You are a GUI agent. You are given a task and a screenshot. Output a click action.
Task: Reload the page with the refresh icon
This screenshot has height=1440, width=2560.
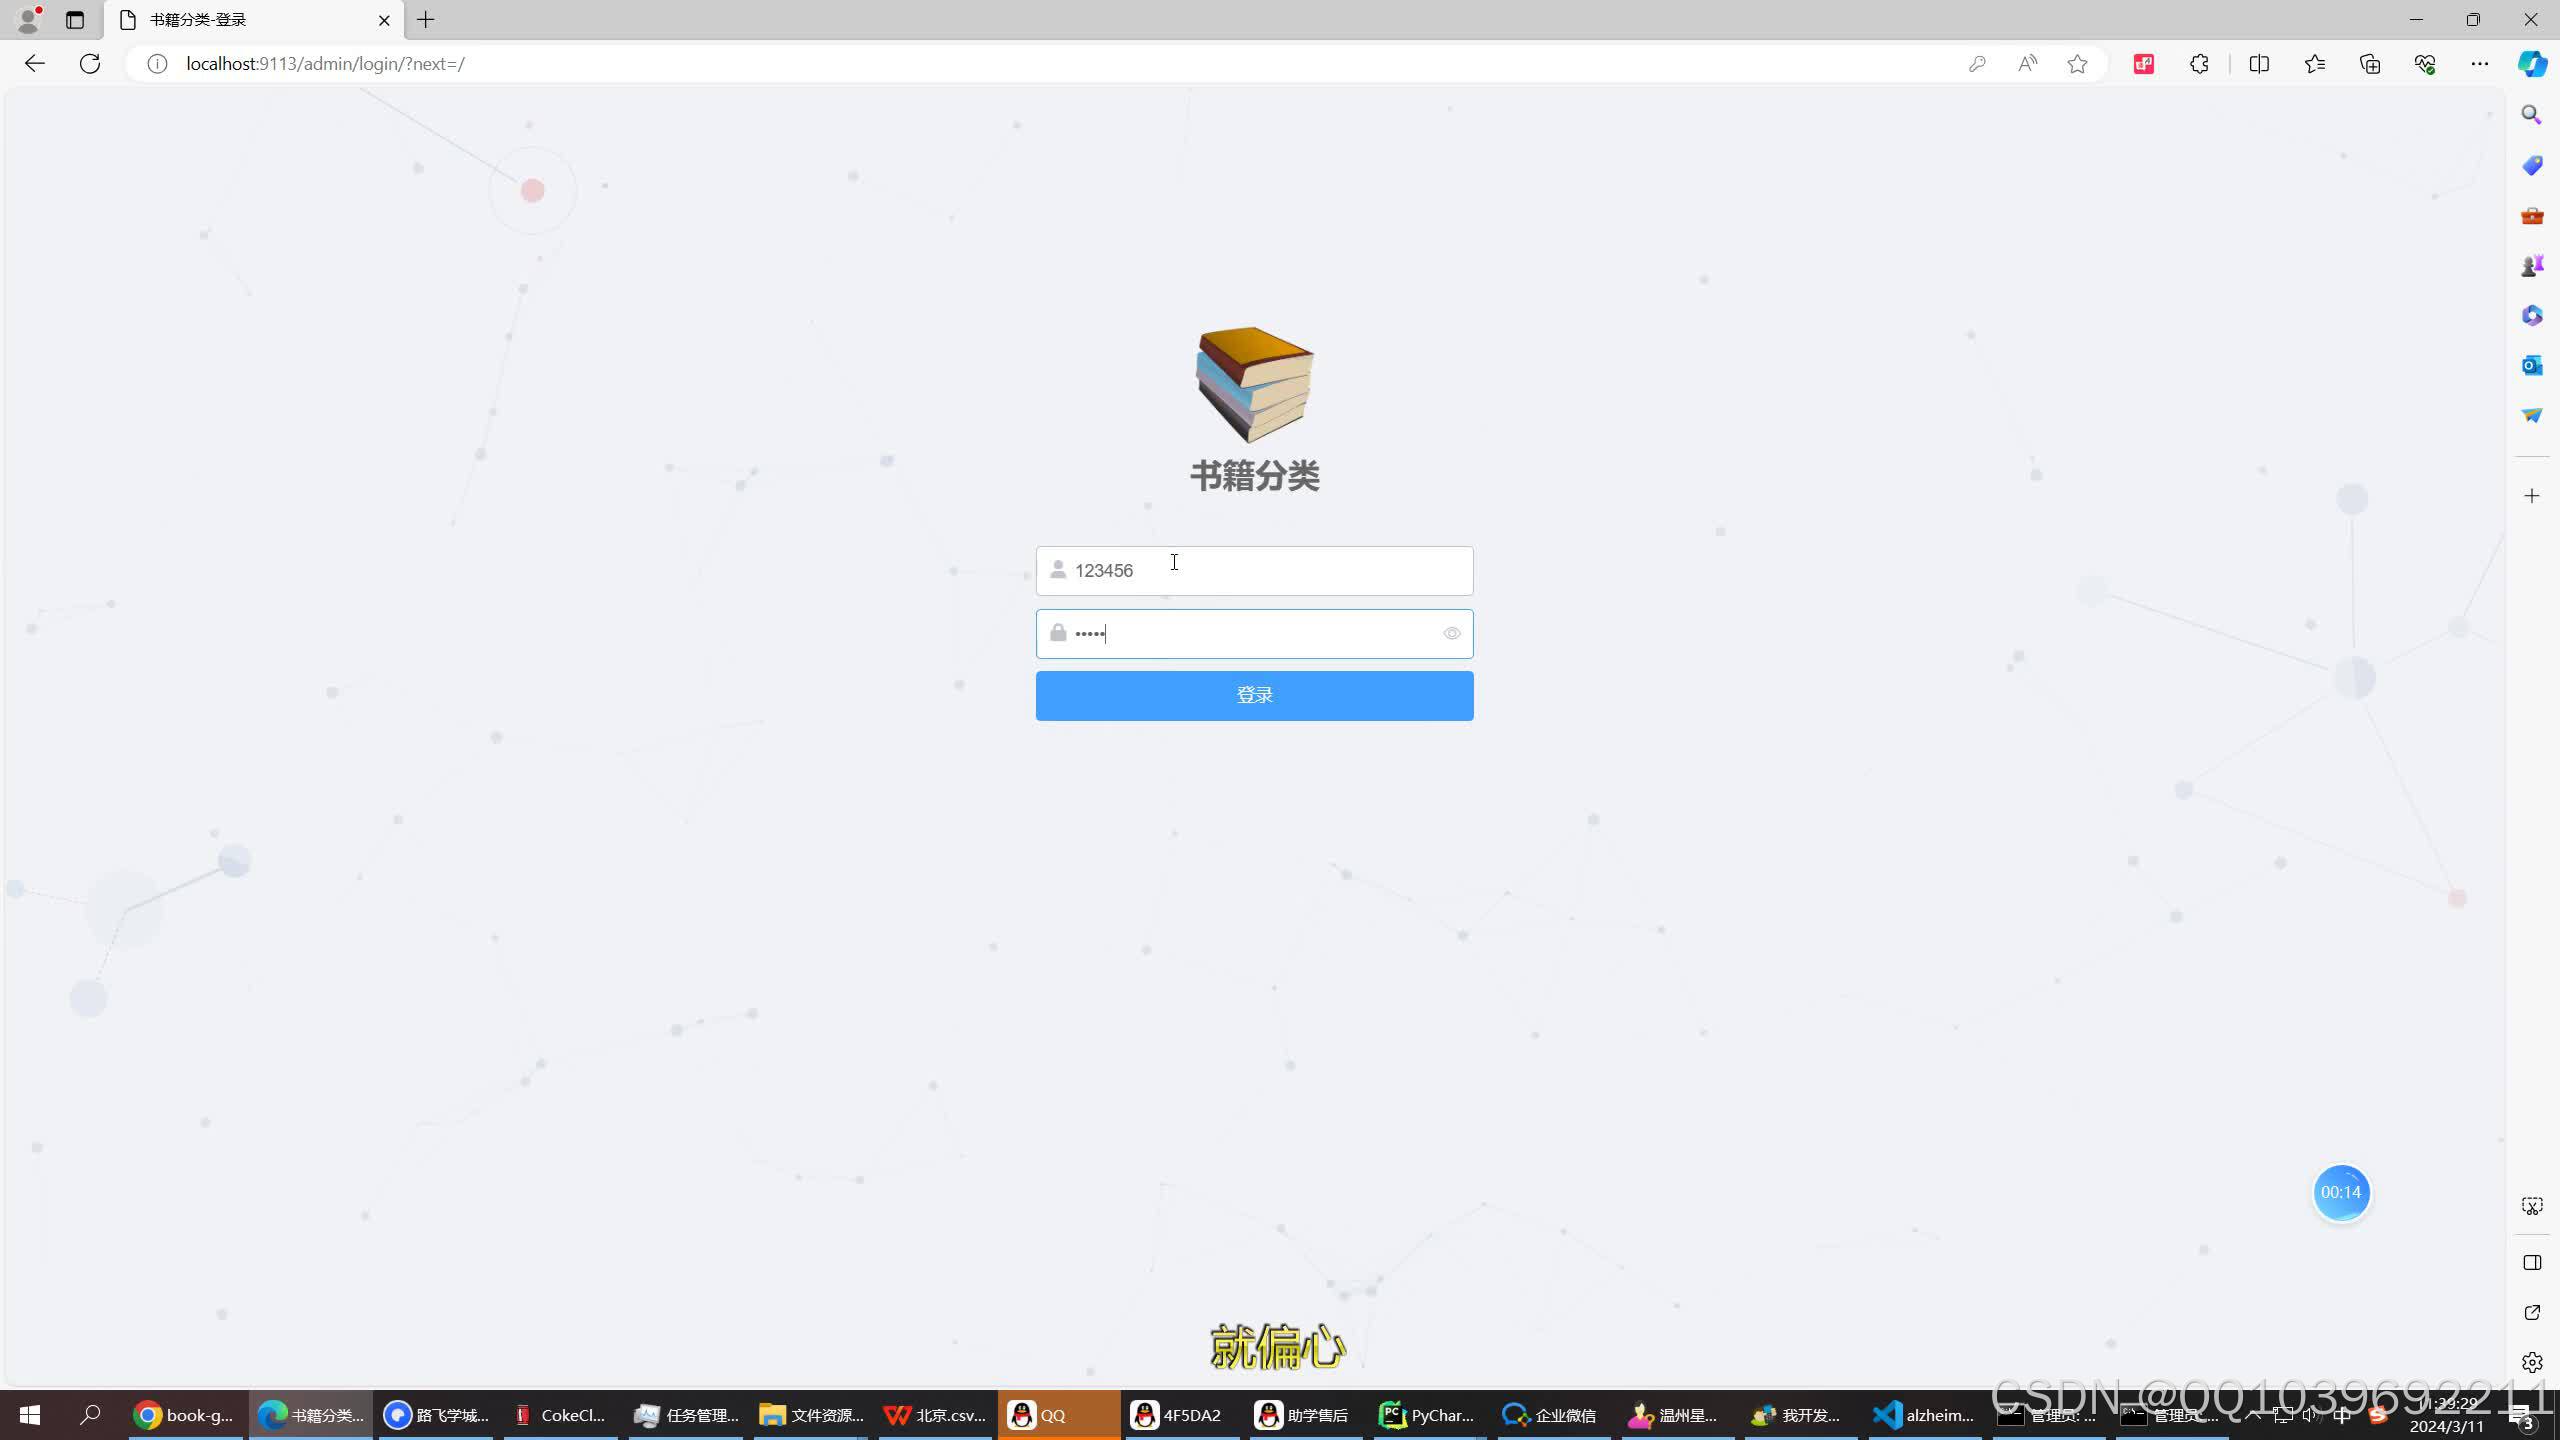90,64
